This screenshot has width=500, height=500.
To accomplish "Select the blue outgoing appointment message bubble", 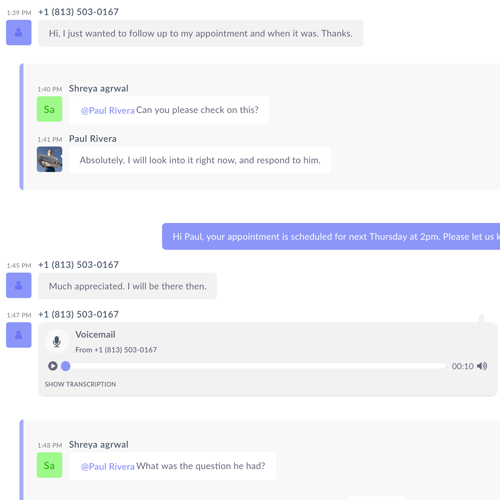I will 331,236.
